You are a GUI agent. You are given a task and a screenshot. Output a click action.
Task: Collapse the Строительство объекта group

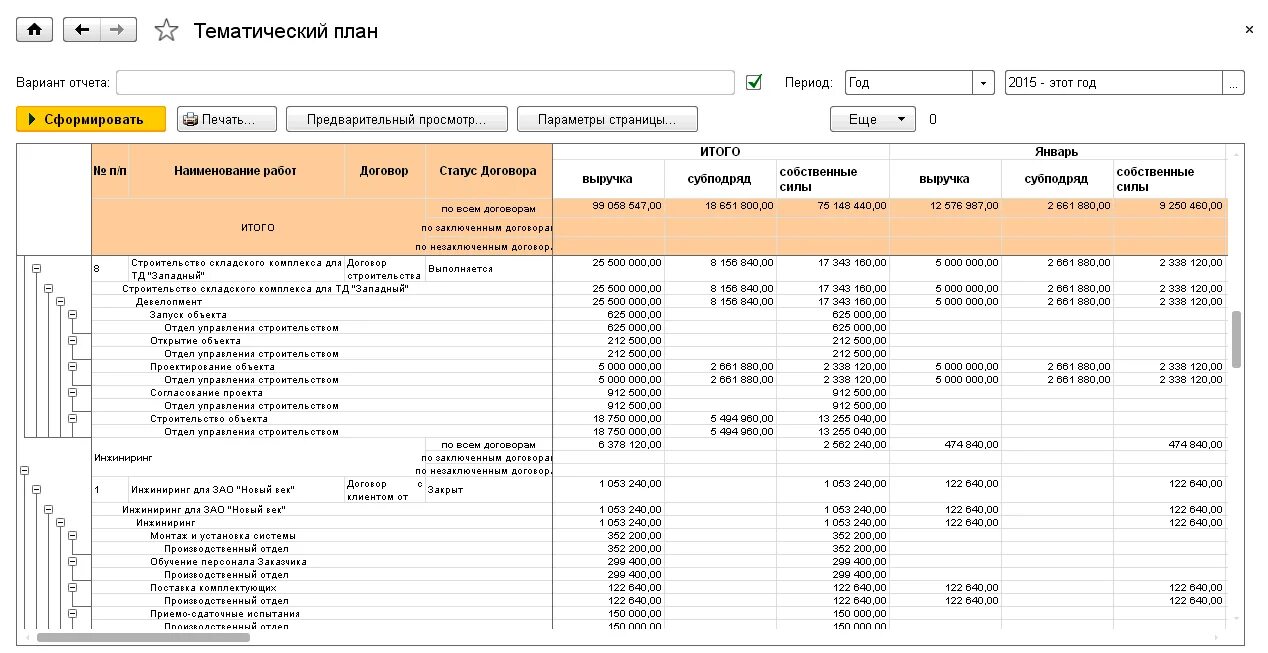(x=73, y=419)
